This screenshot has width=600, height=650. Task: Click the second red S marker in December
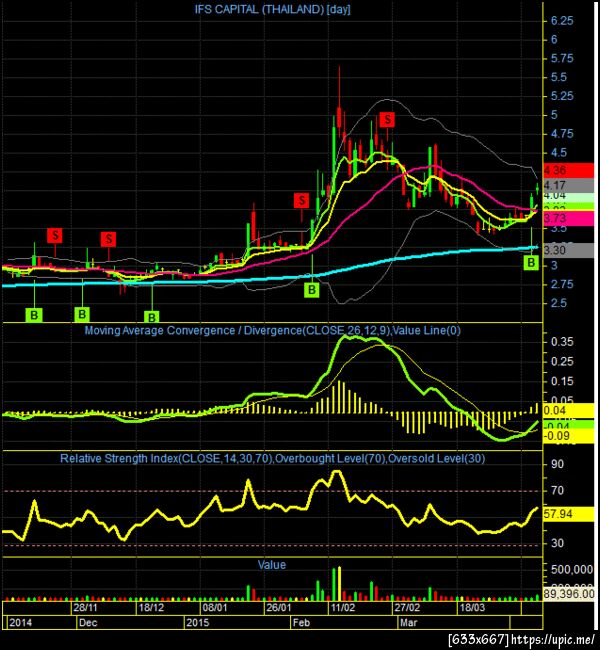109,239
